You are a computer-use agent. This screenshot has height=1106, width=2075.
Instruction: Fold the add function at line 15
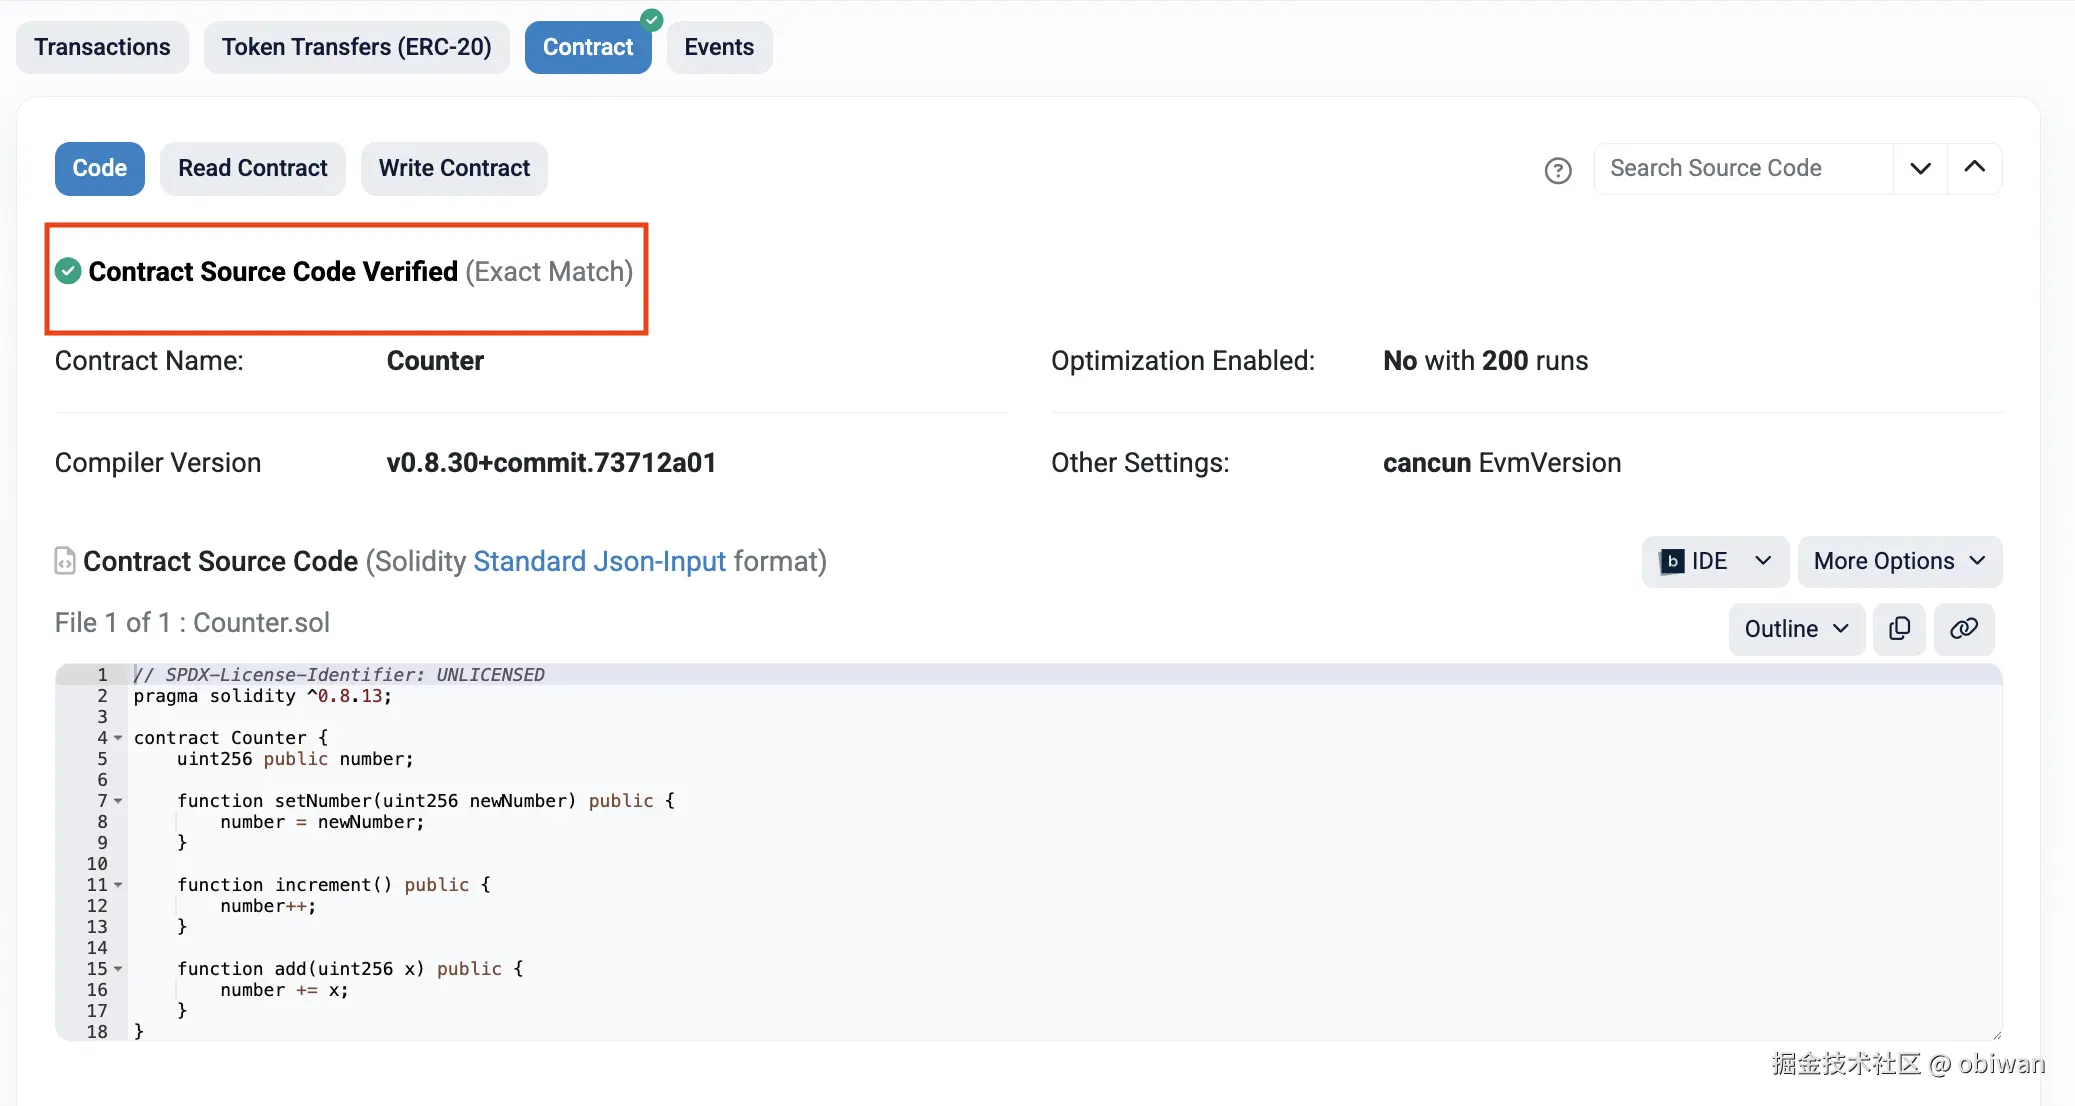[118, 969]
